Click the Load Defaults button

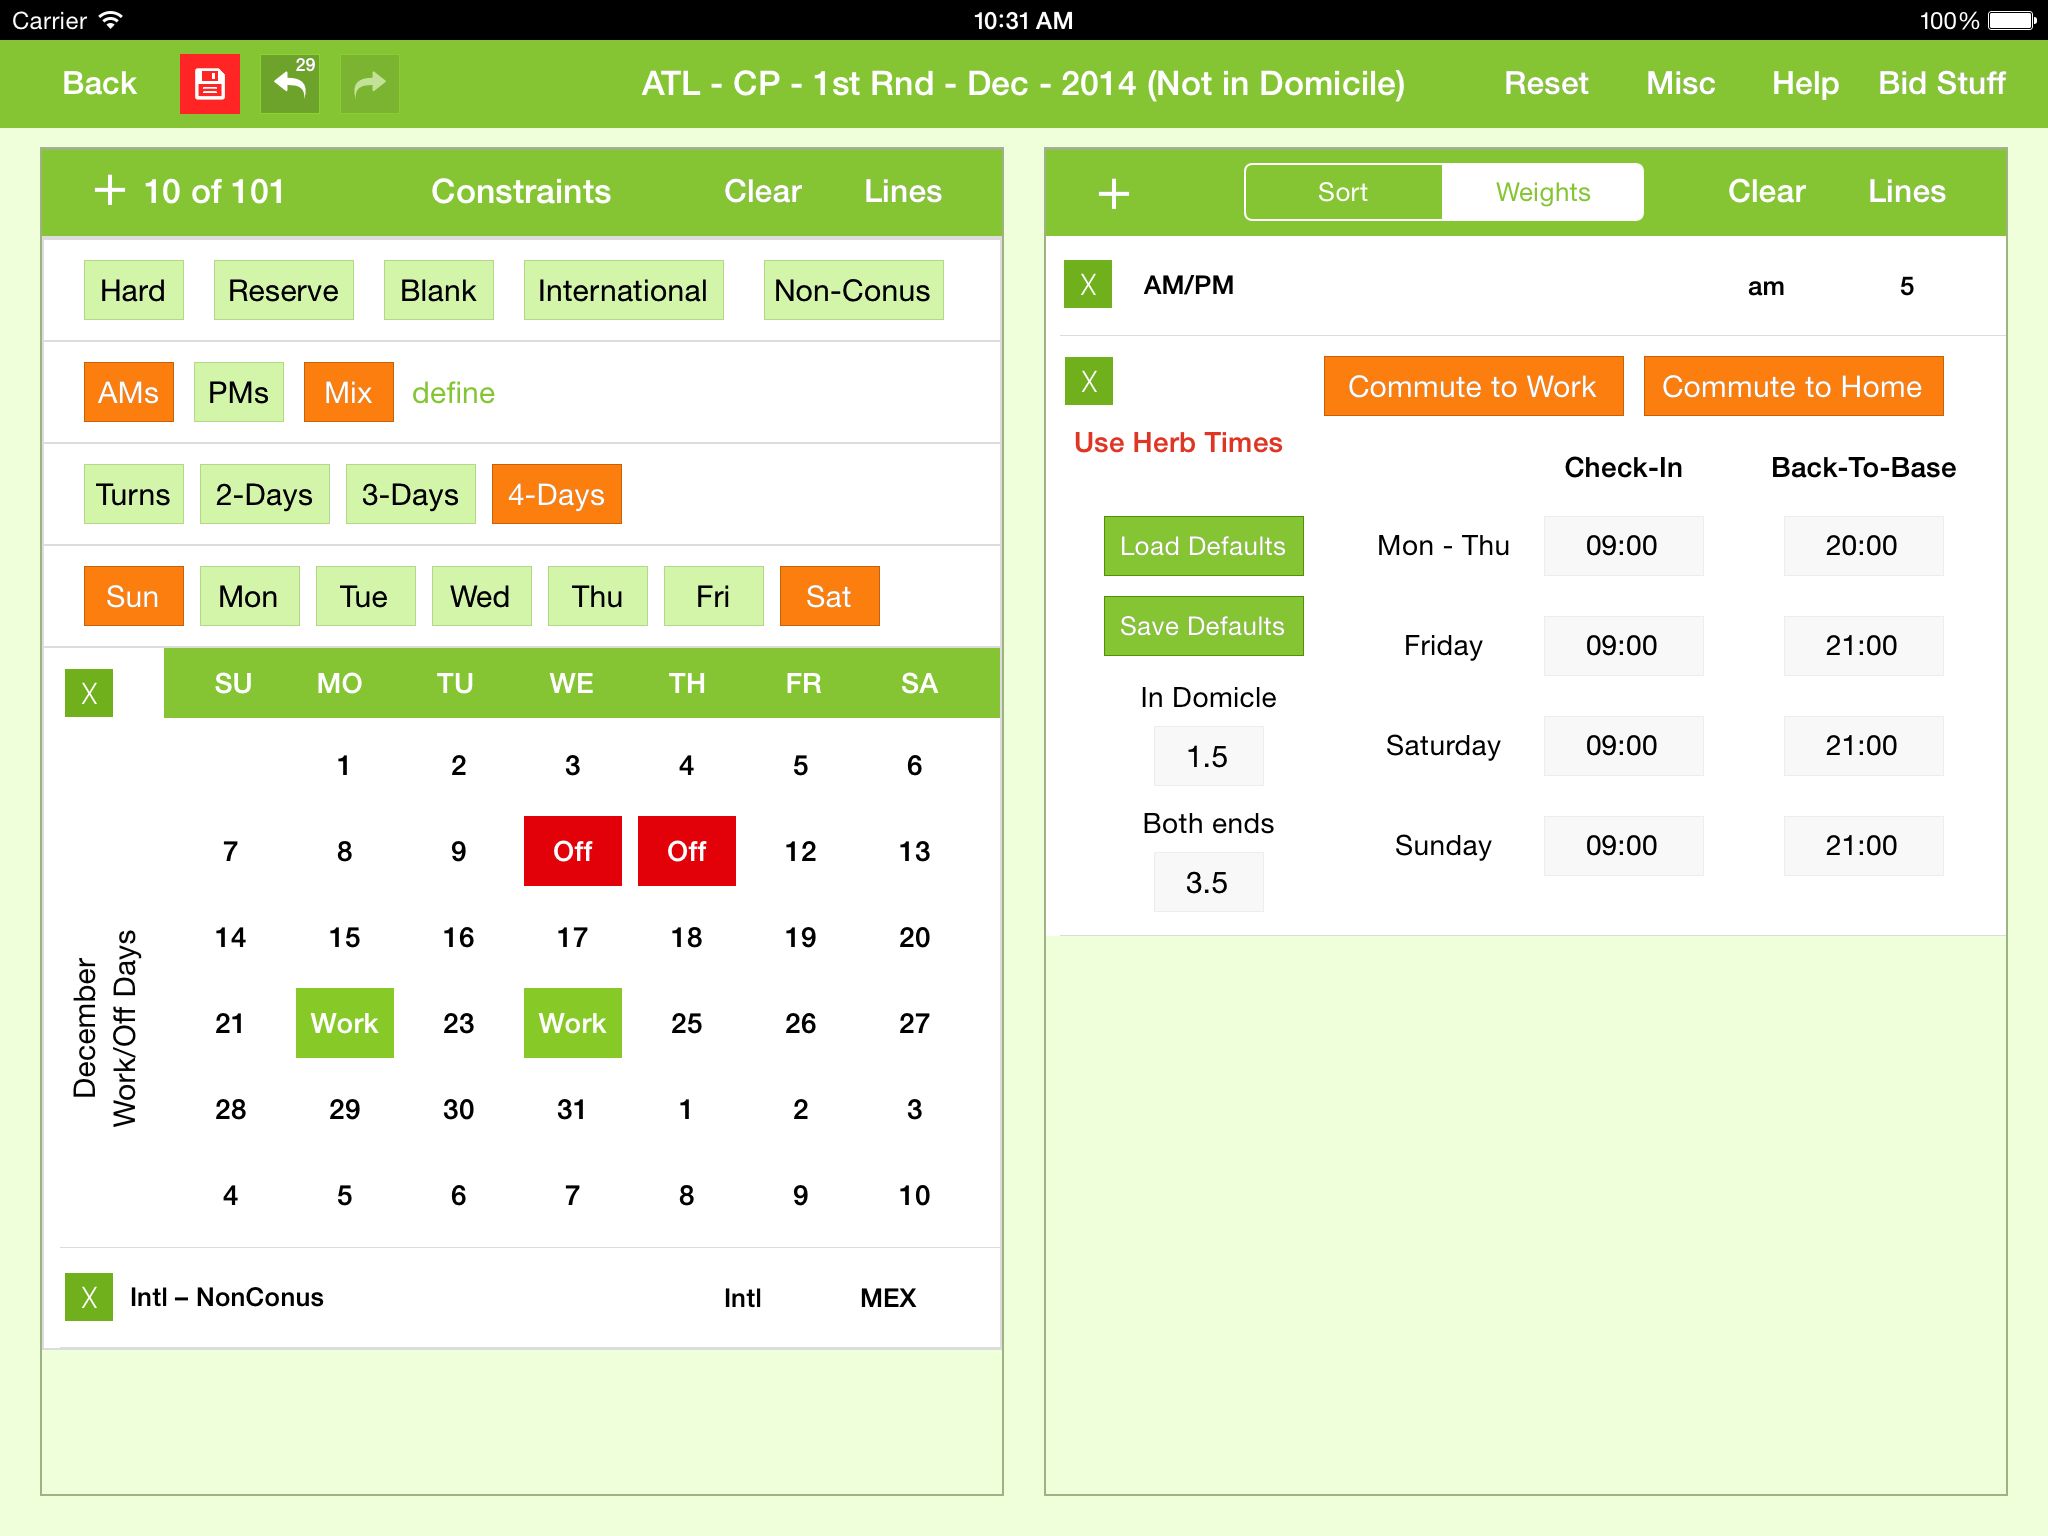tap(1203, 546)
